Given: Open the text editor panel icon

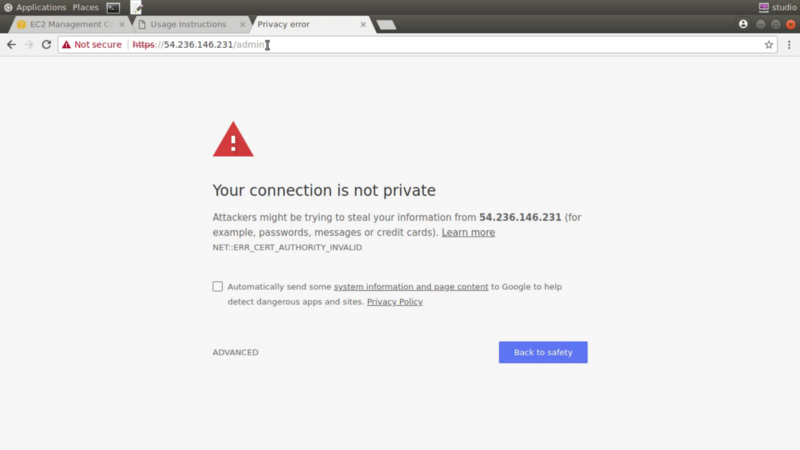Looking at the screenshot, I should pyautogui.click(x=136, y=8).
